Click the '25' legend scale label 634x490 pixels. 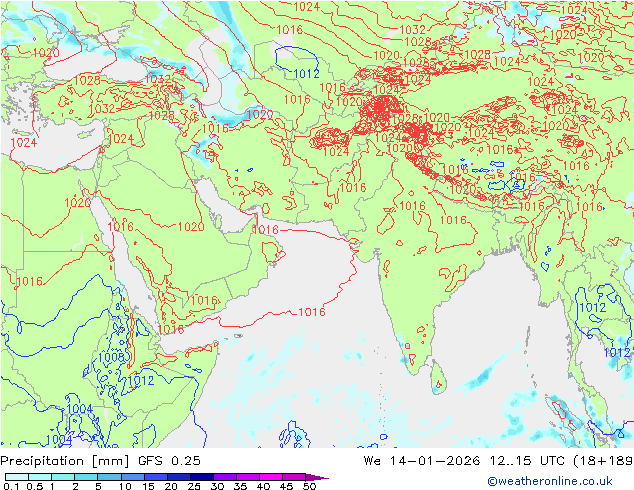tap(194, 486)
